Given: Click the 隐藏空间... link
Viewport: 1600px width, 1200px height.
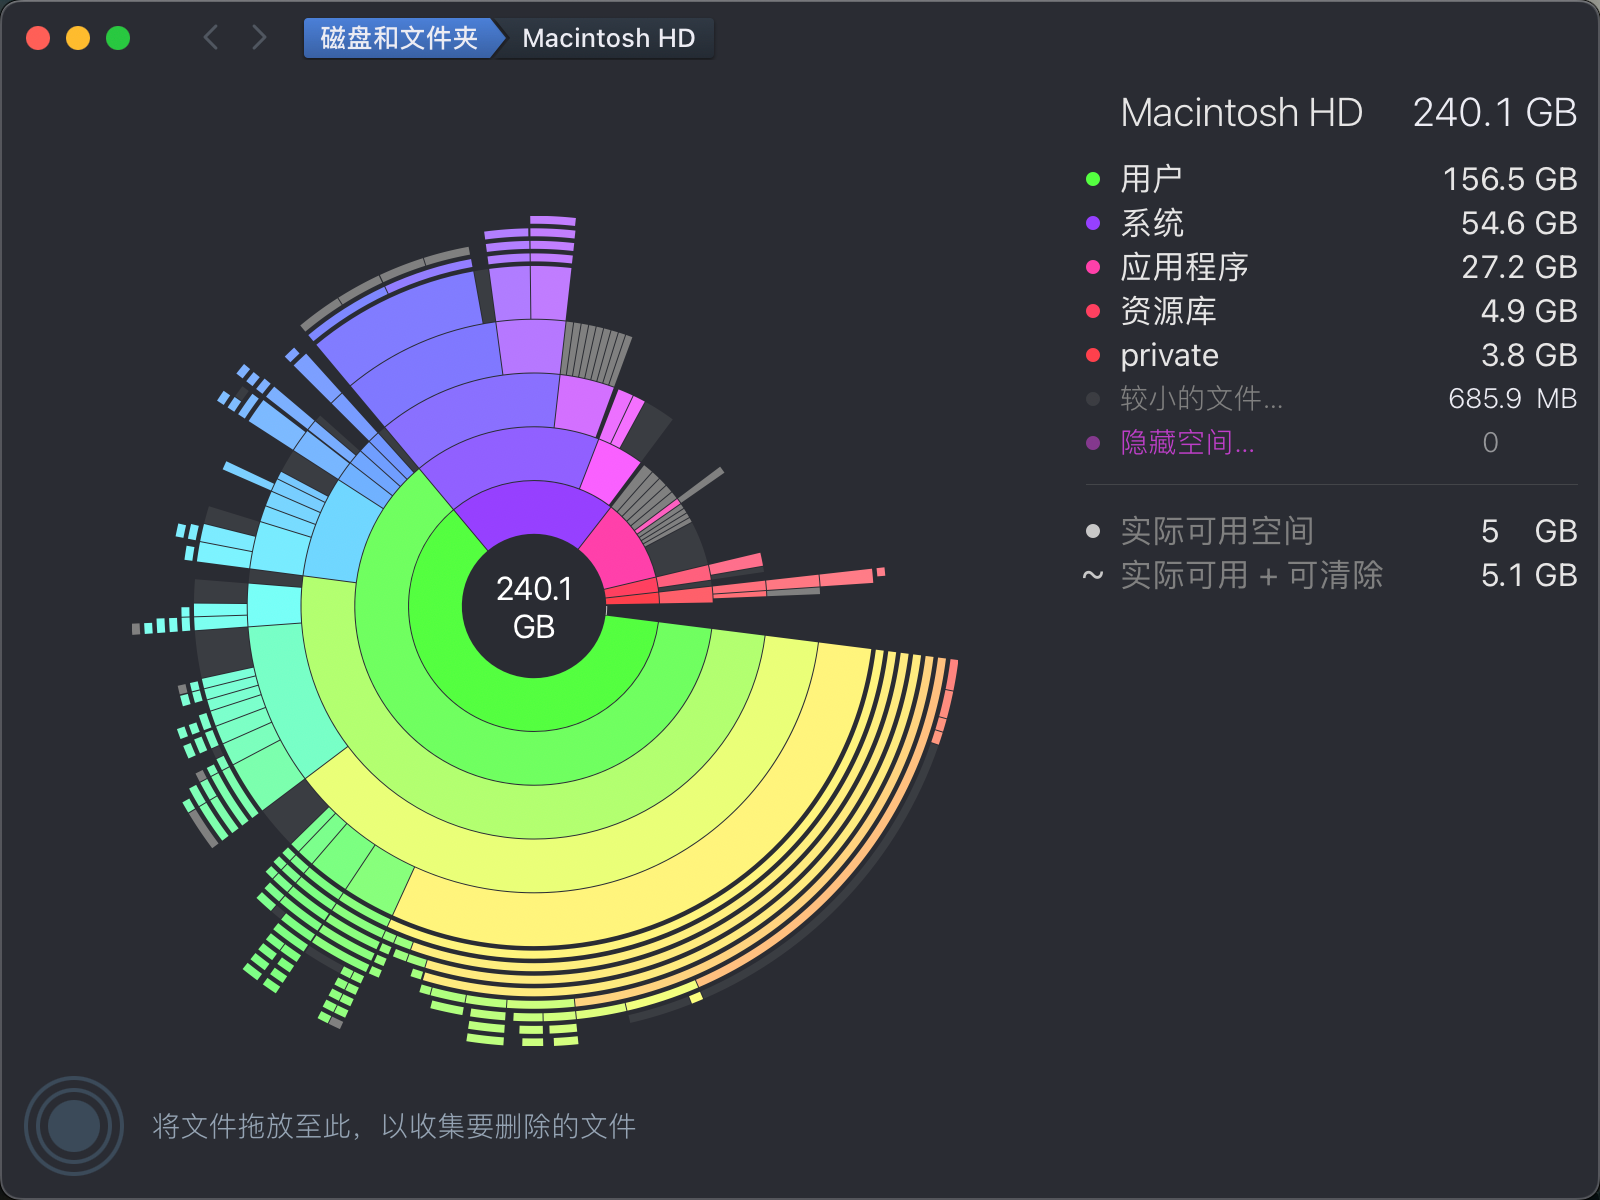Looking at the screenshot, I should [1187, 443].
